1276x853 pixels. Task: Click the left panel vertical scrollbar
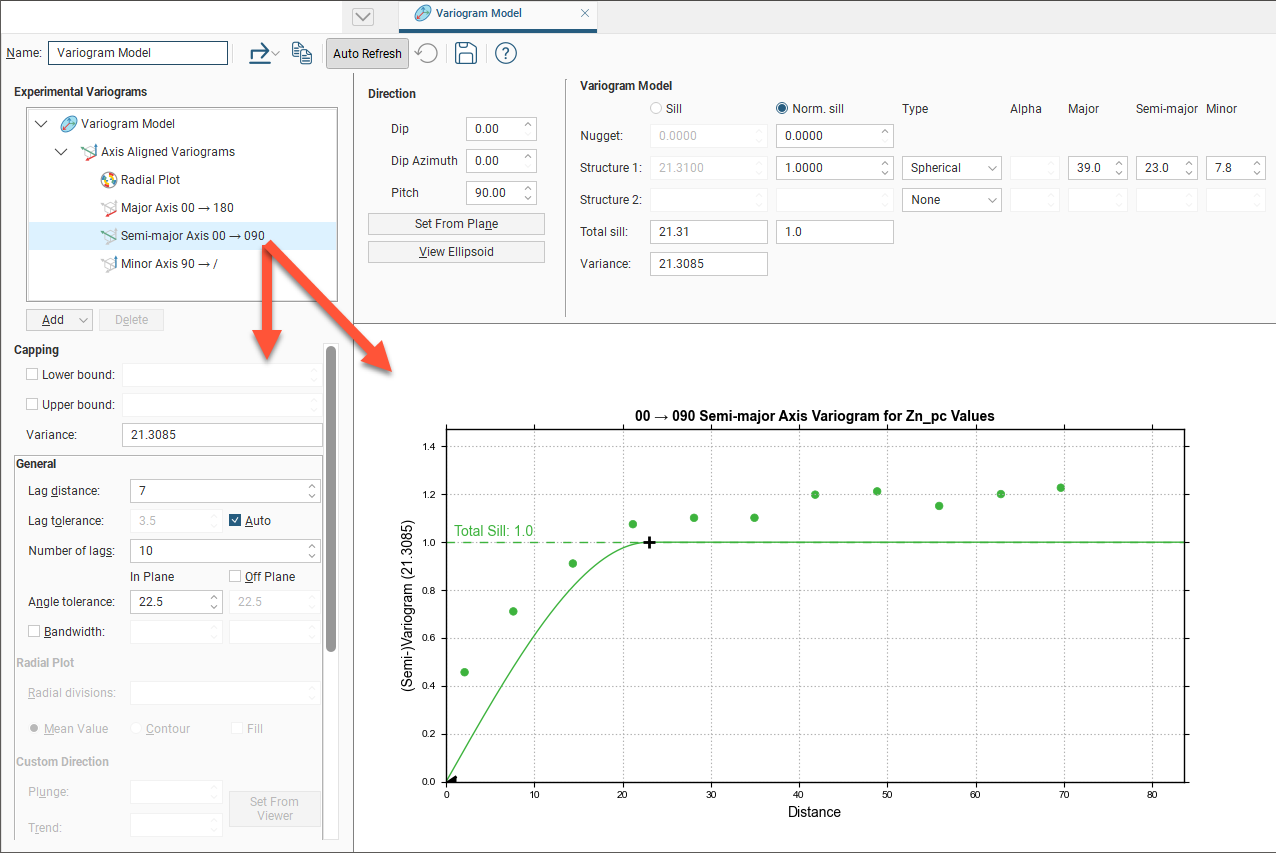coord(331,500)
